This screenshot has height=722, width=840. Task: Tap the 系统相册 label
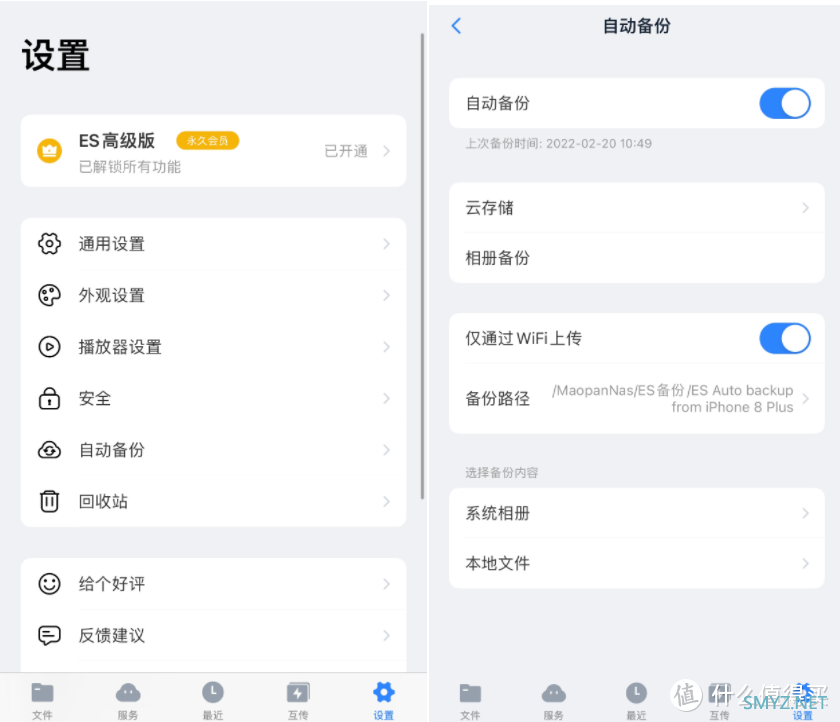click(x=498, y=513)
